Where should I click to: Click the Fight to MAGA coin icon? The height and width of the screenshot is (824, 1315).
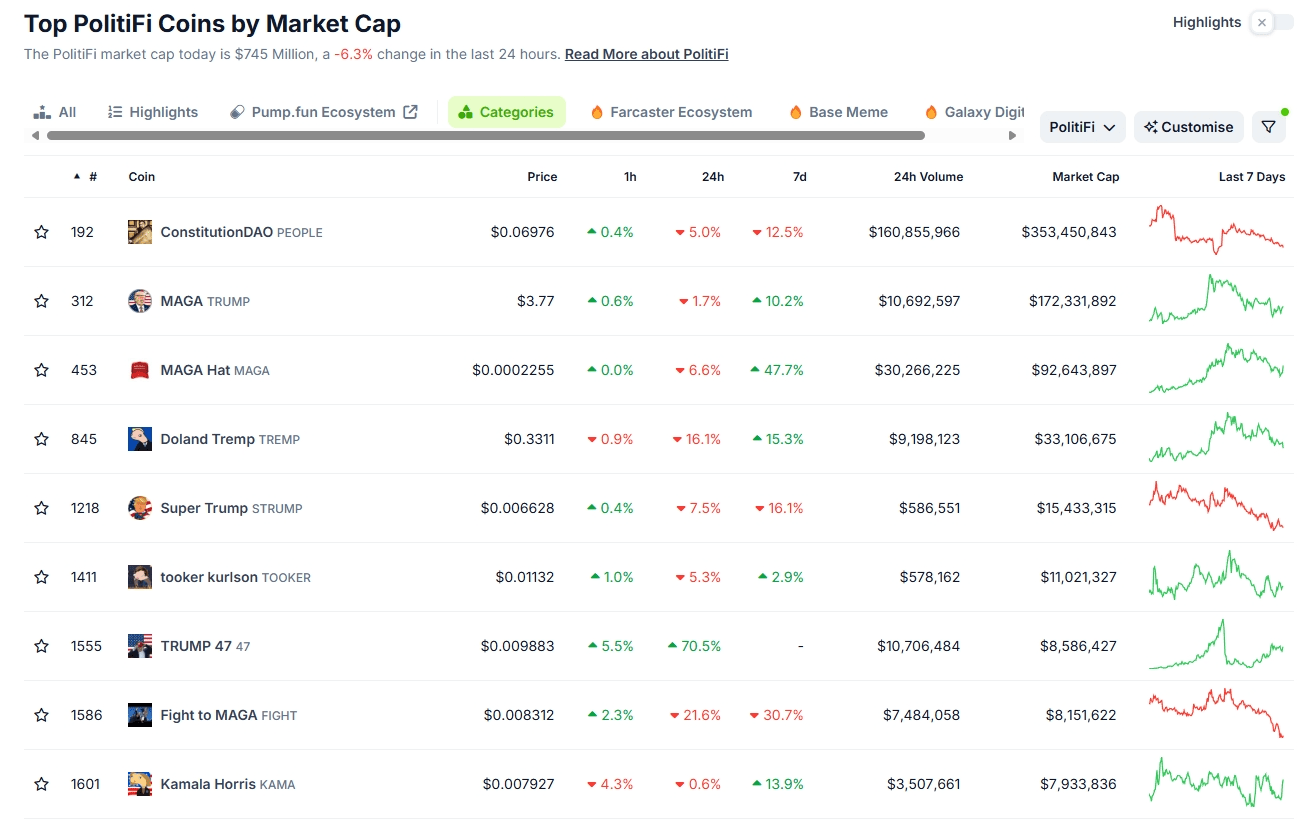[140, 715]
